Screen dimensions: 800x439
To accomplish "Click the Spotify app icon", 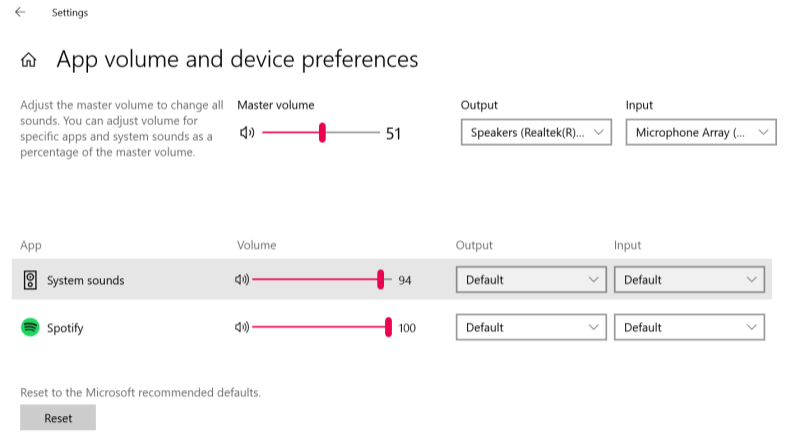I will 30,327.
